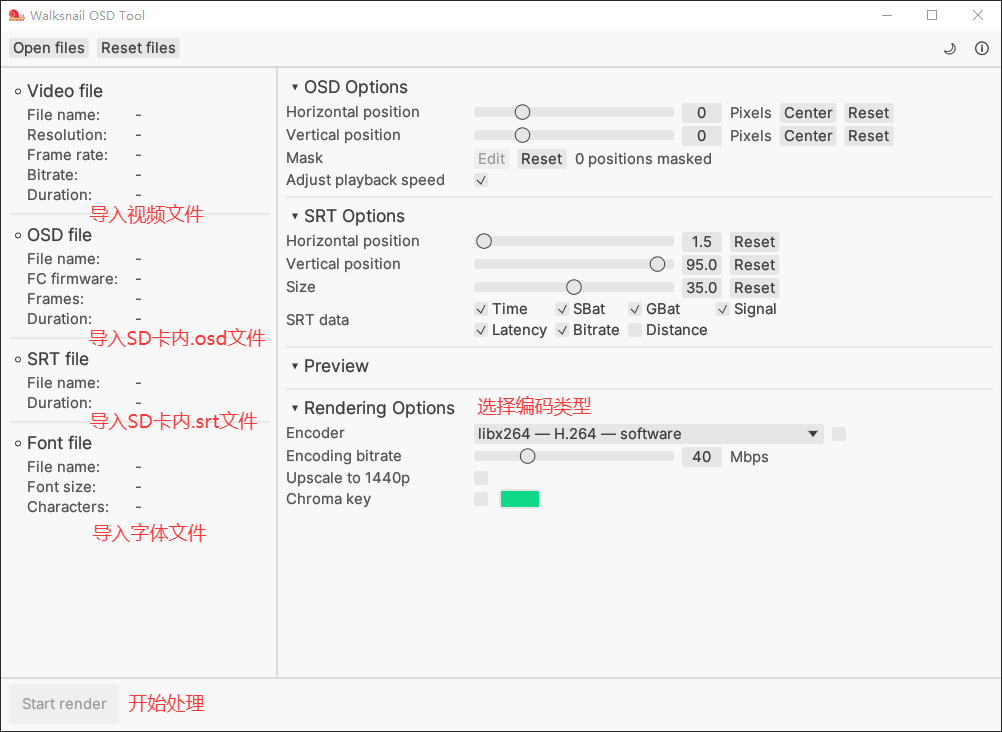Reset OSD vertical position
Screen dimensions: 1002x732
pos(868,136)
